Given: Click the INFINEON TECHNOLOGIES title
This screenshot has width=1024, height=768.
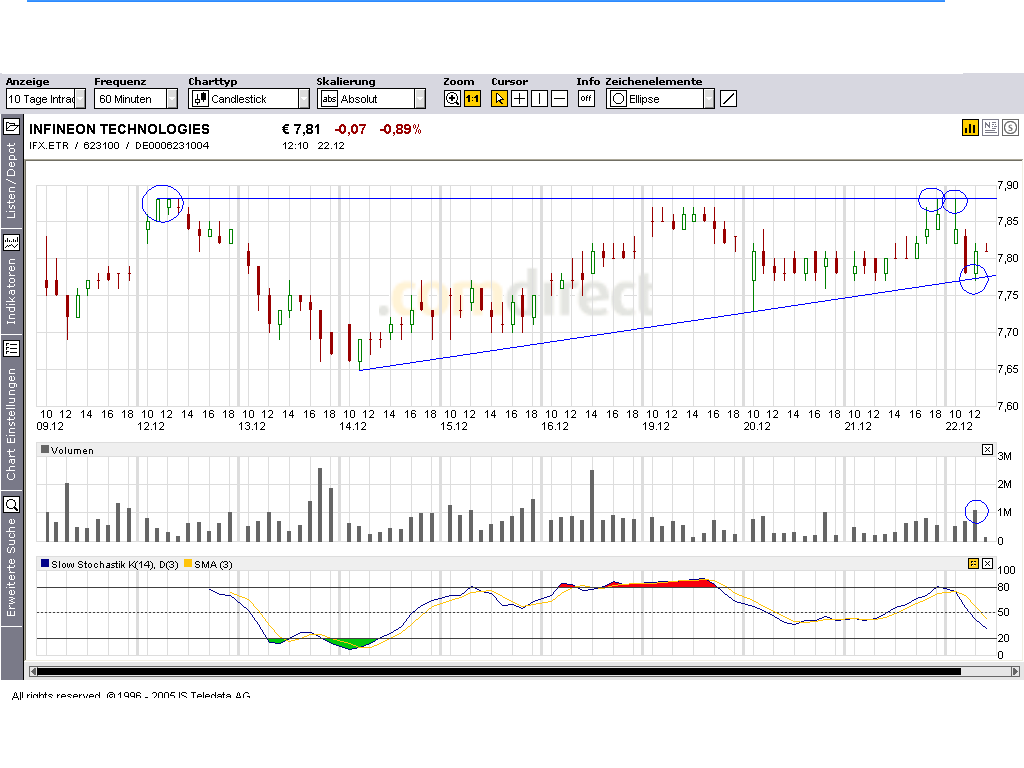Looking at the screenshot, I should (119, 129).
